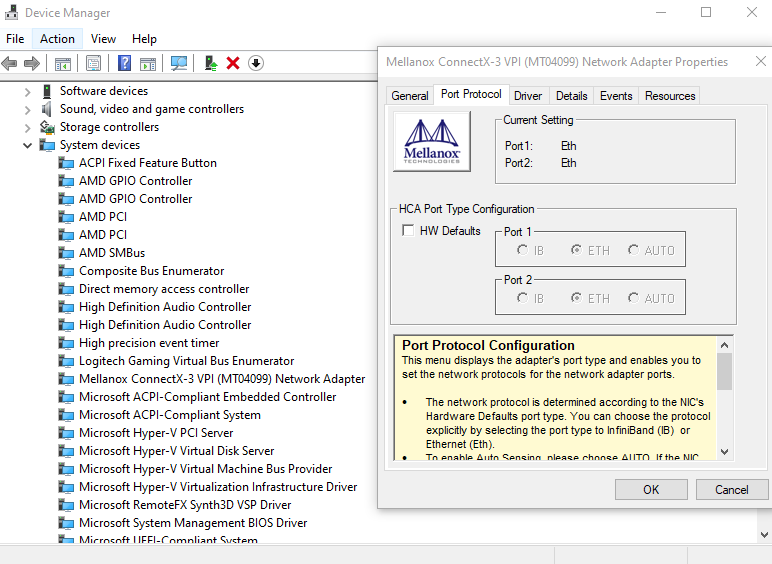Click the speaker icon for Sound controllers
This screenshot has height=564, width=772.
[x=47, y=109]
